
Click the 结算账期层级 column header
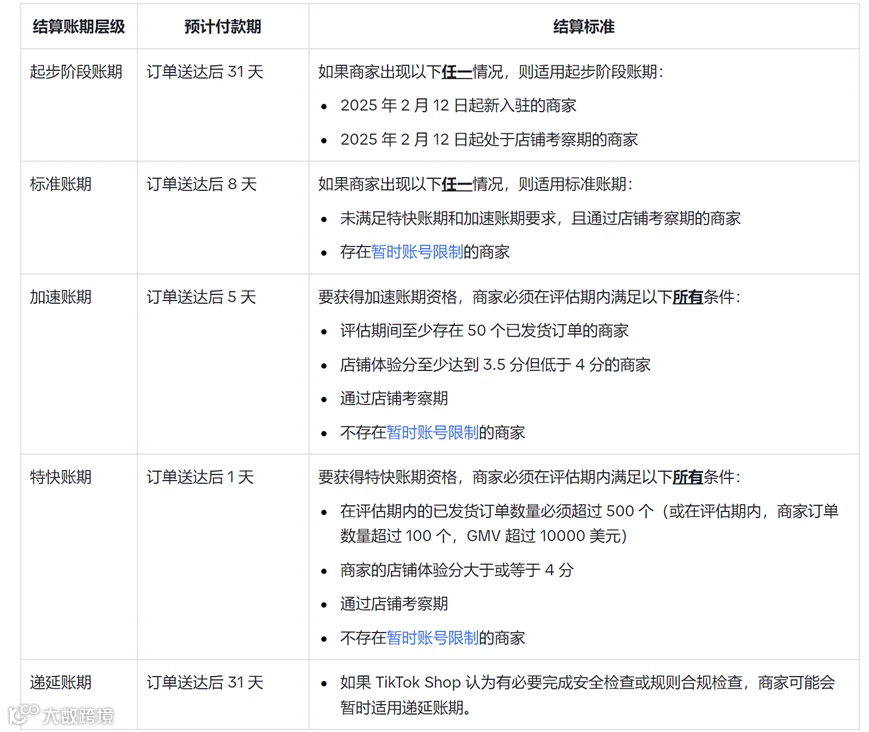[79, 27]
